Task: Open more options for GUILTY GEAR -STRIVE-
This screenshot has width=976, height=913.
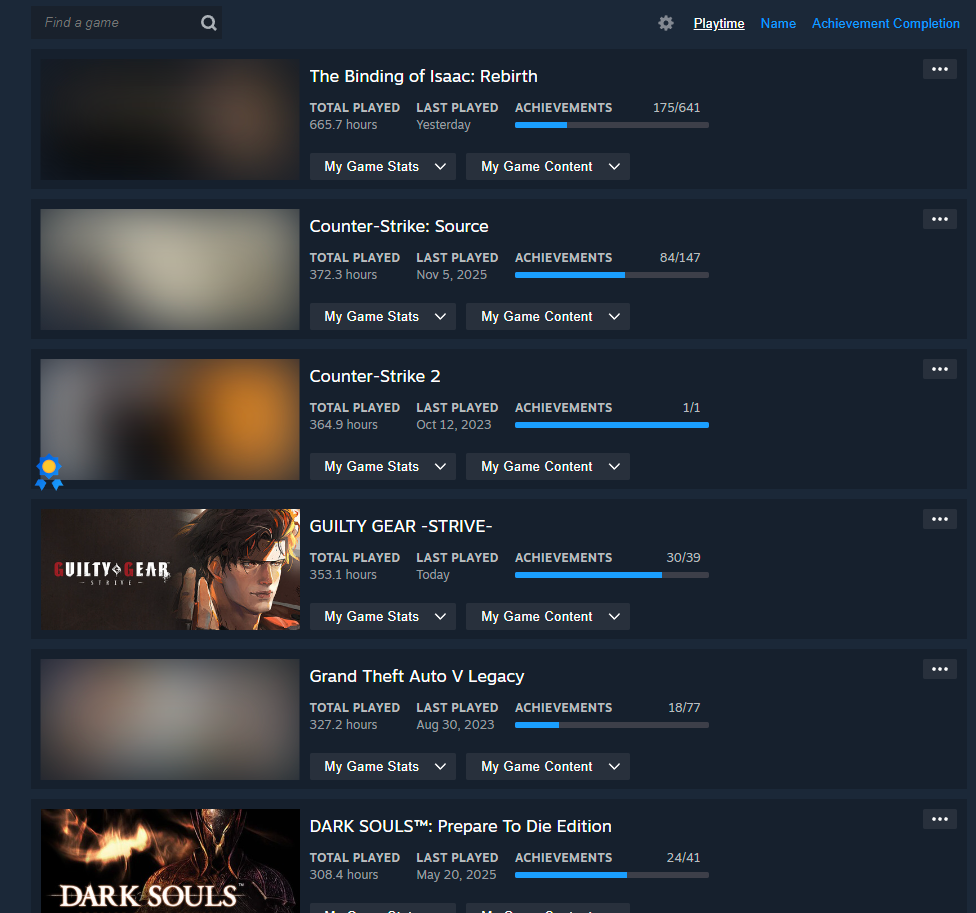Action: coord(940,519)
